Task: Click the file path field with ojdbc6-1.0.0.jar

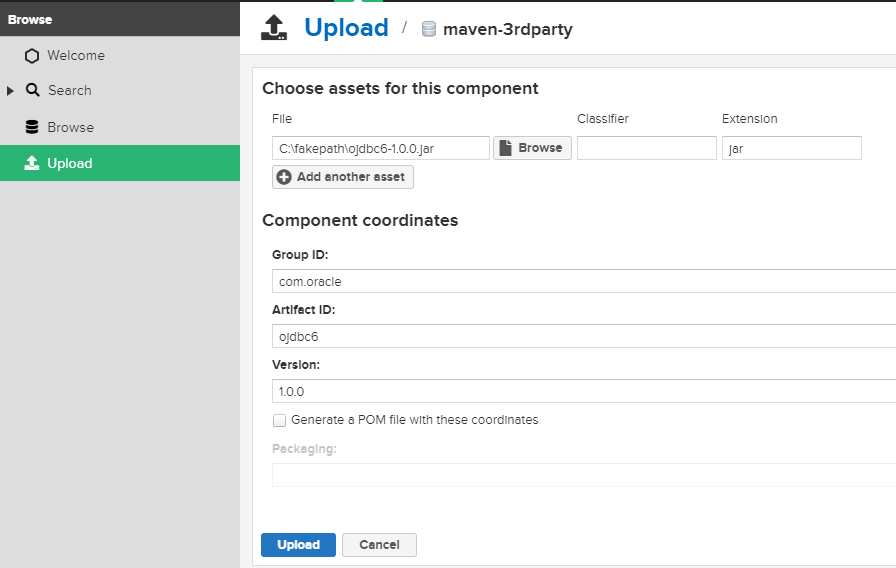Action: point(381,148)
